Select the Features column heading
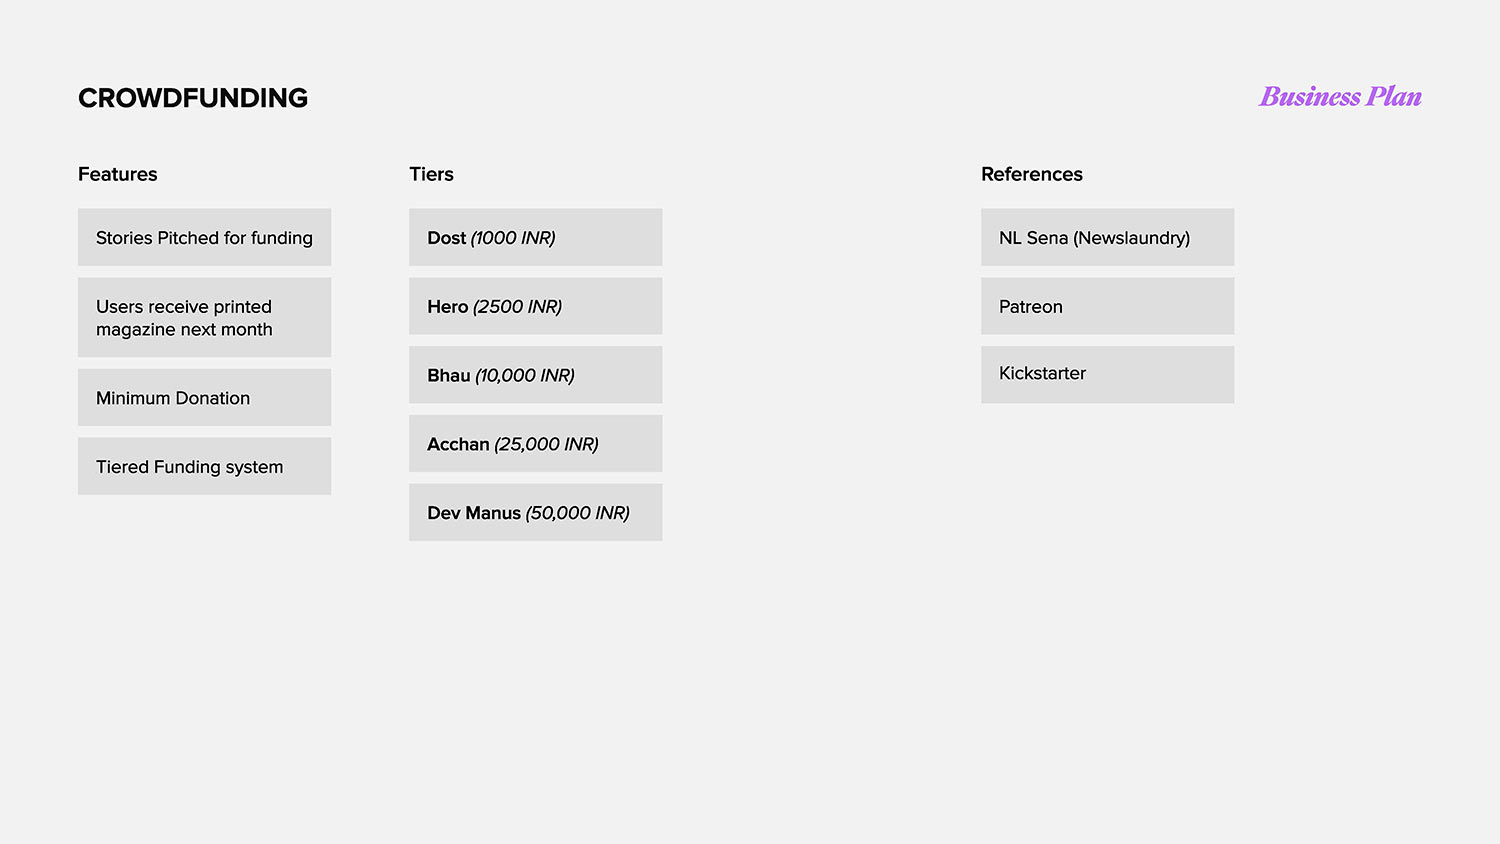 click(x=118, y=174)
